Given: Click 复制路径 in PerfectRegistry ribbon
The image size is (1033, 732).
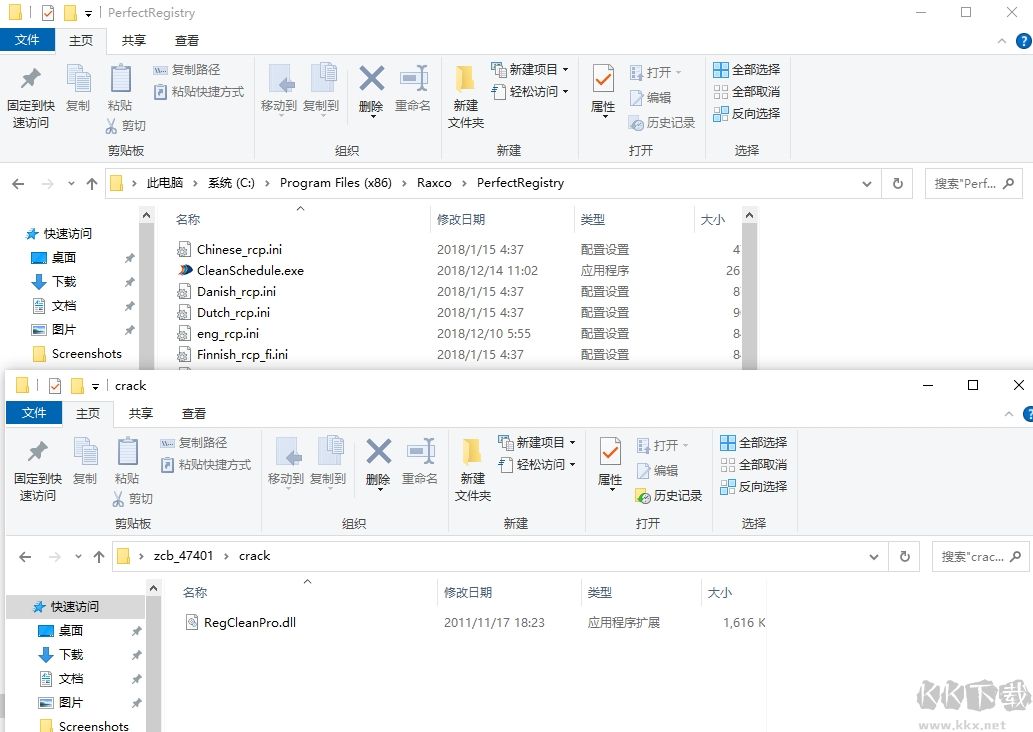Looking at the screenshot, I should click(187, 70).
